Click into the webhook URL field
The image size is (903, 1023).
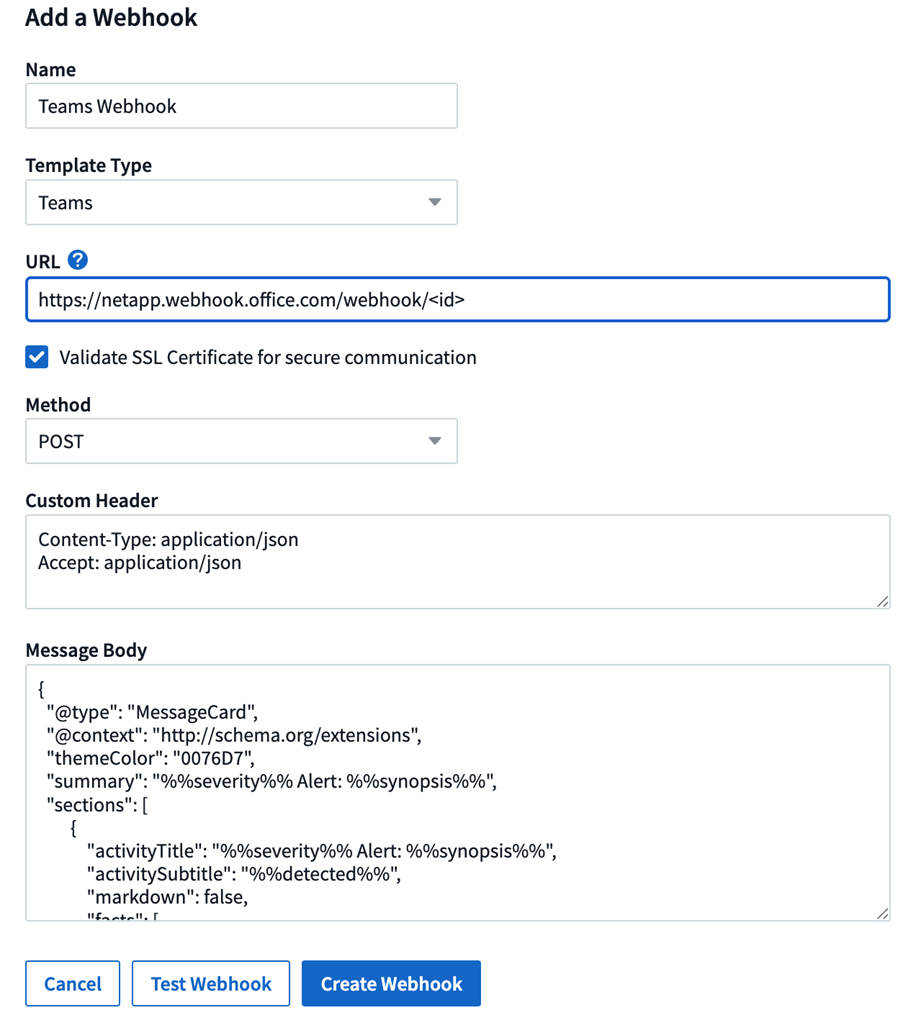point(457,300)
